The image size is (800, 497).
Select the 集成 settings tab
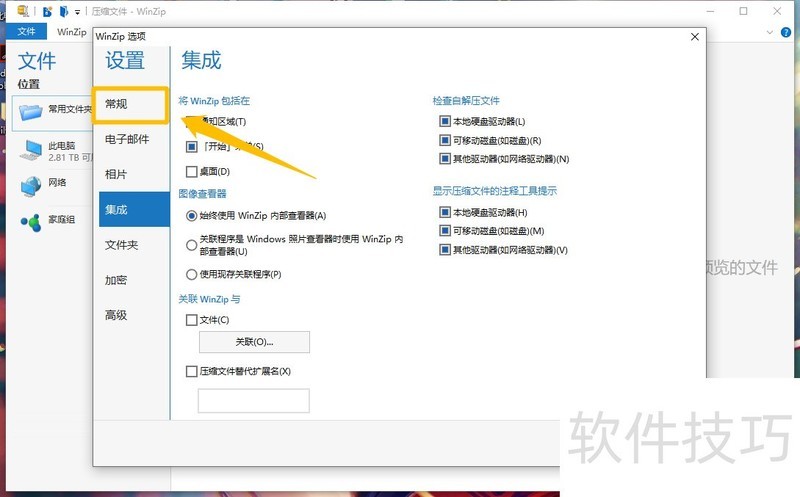tap(134, 209)
